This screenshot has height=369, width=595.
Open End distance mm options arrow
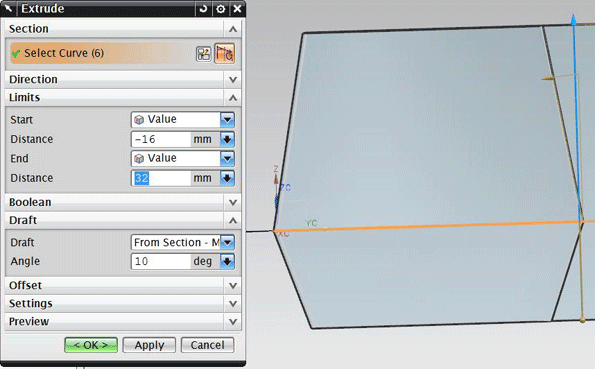[227, 178]
